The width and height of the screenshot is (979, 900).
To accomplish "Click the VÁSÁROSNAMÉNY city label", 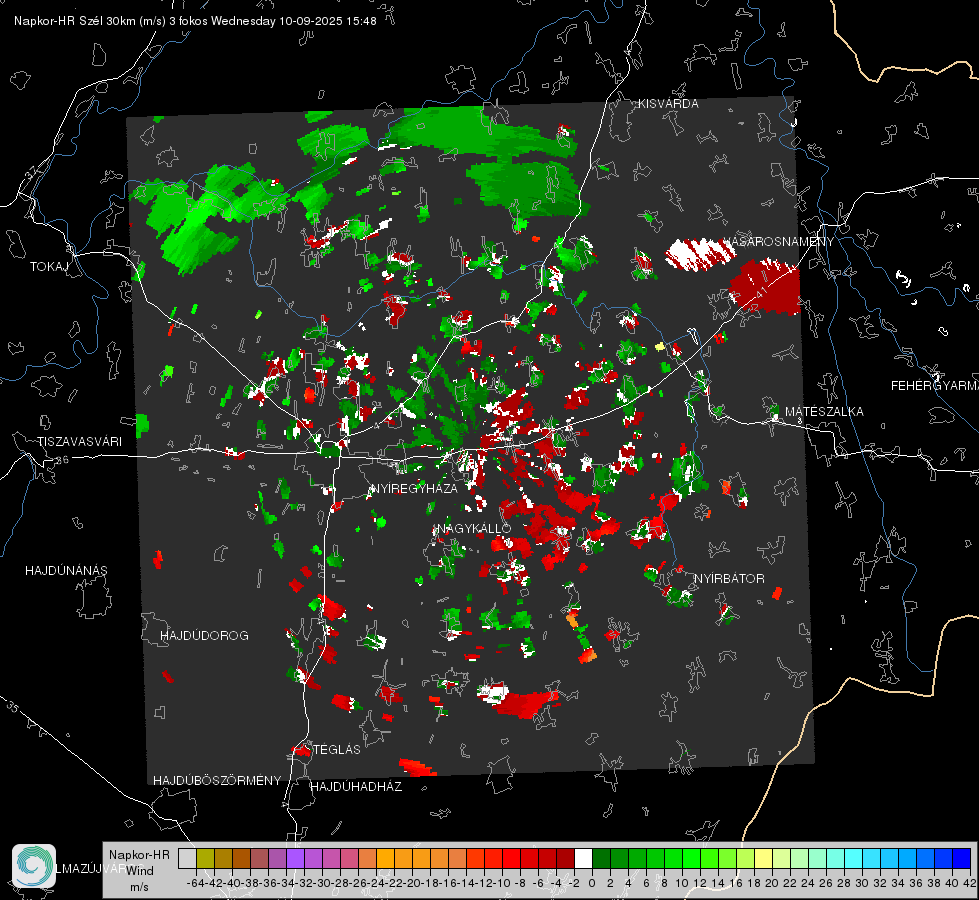I will [778, 242].
